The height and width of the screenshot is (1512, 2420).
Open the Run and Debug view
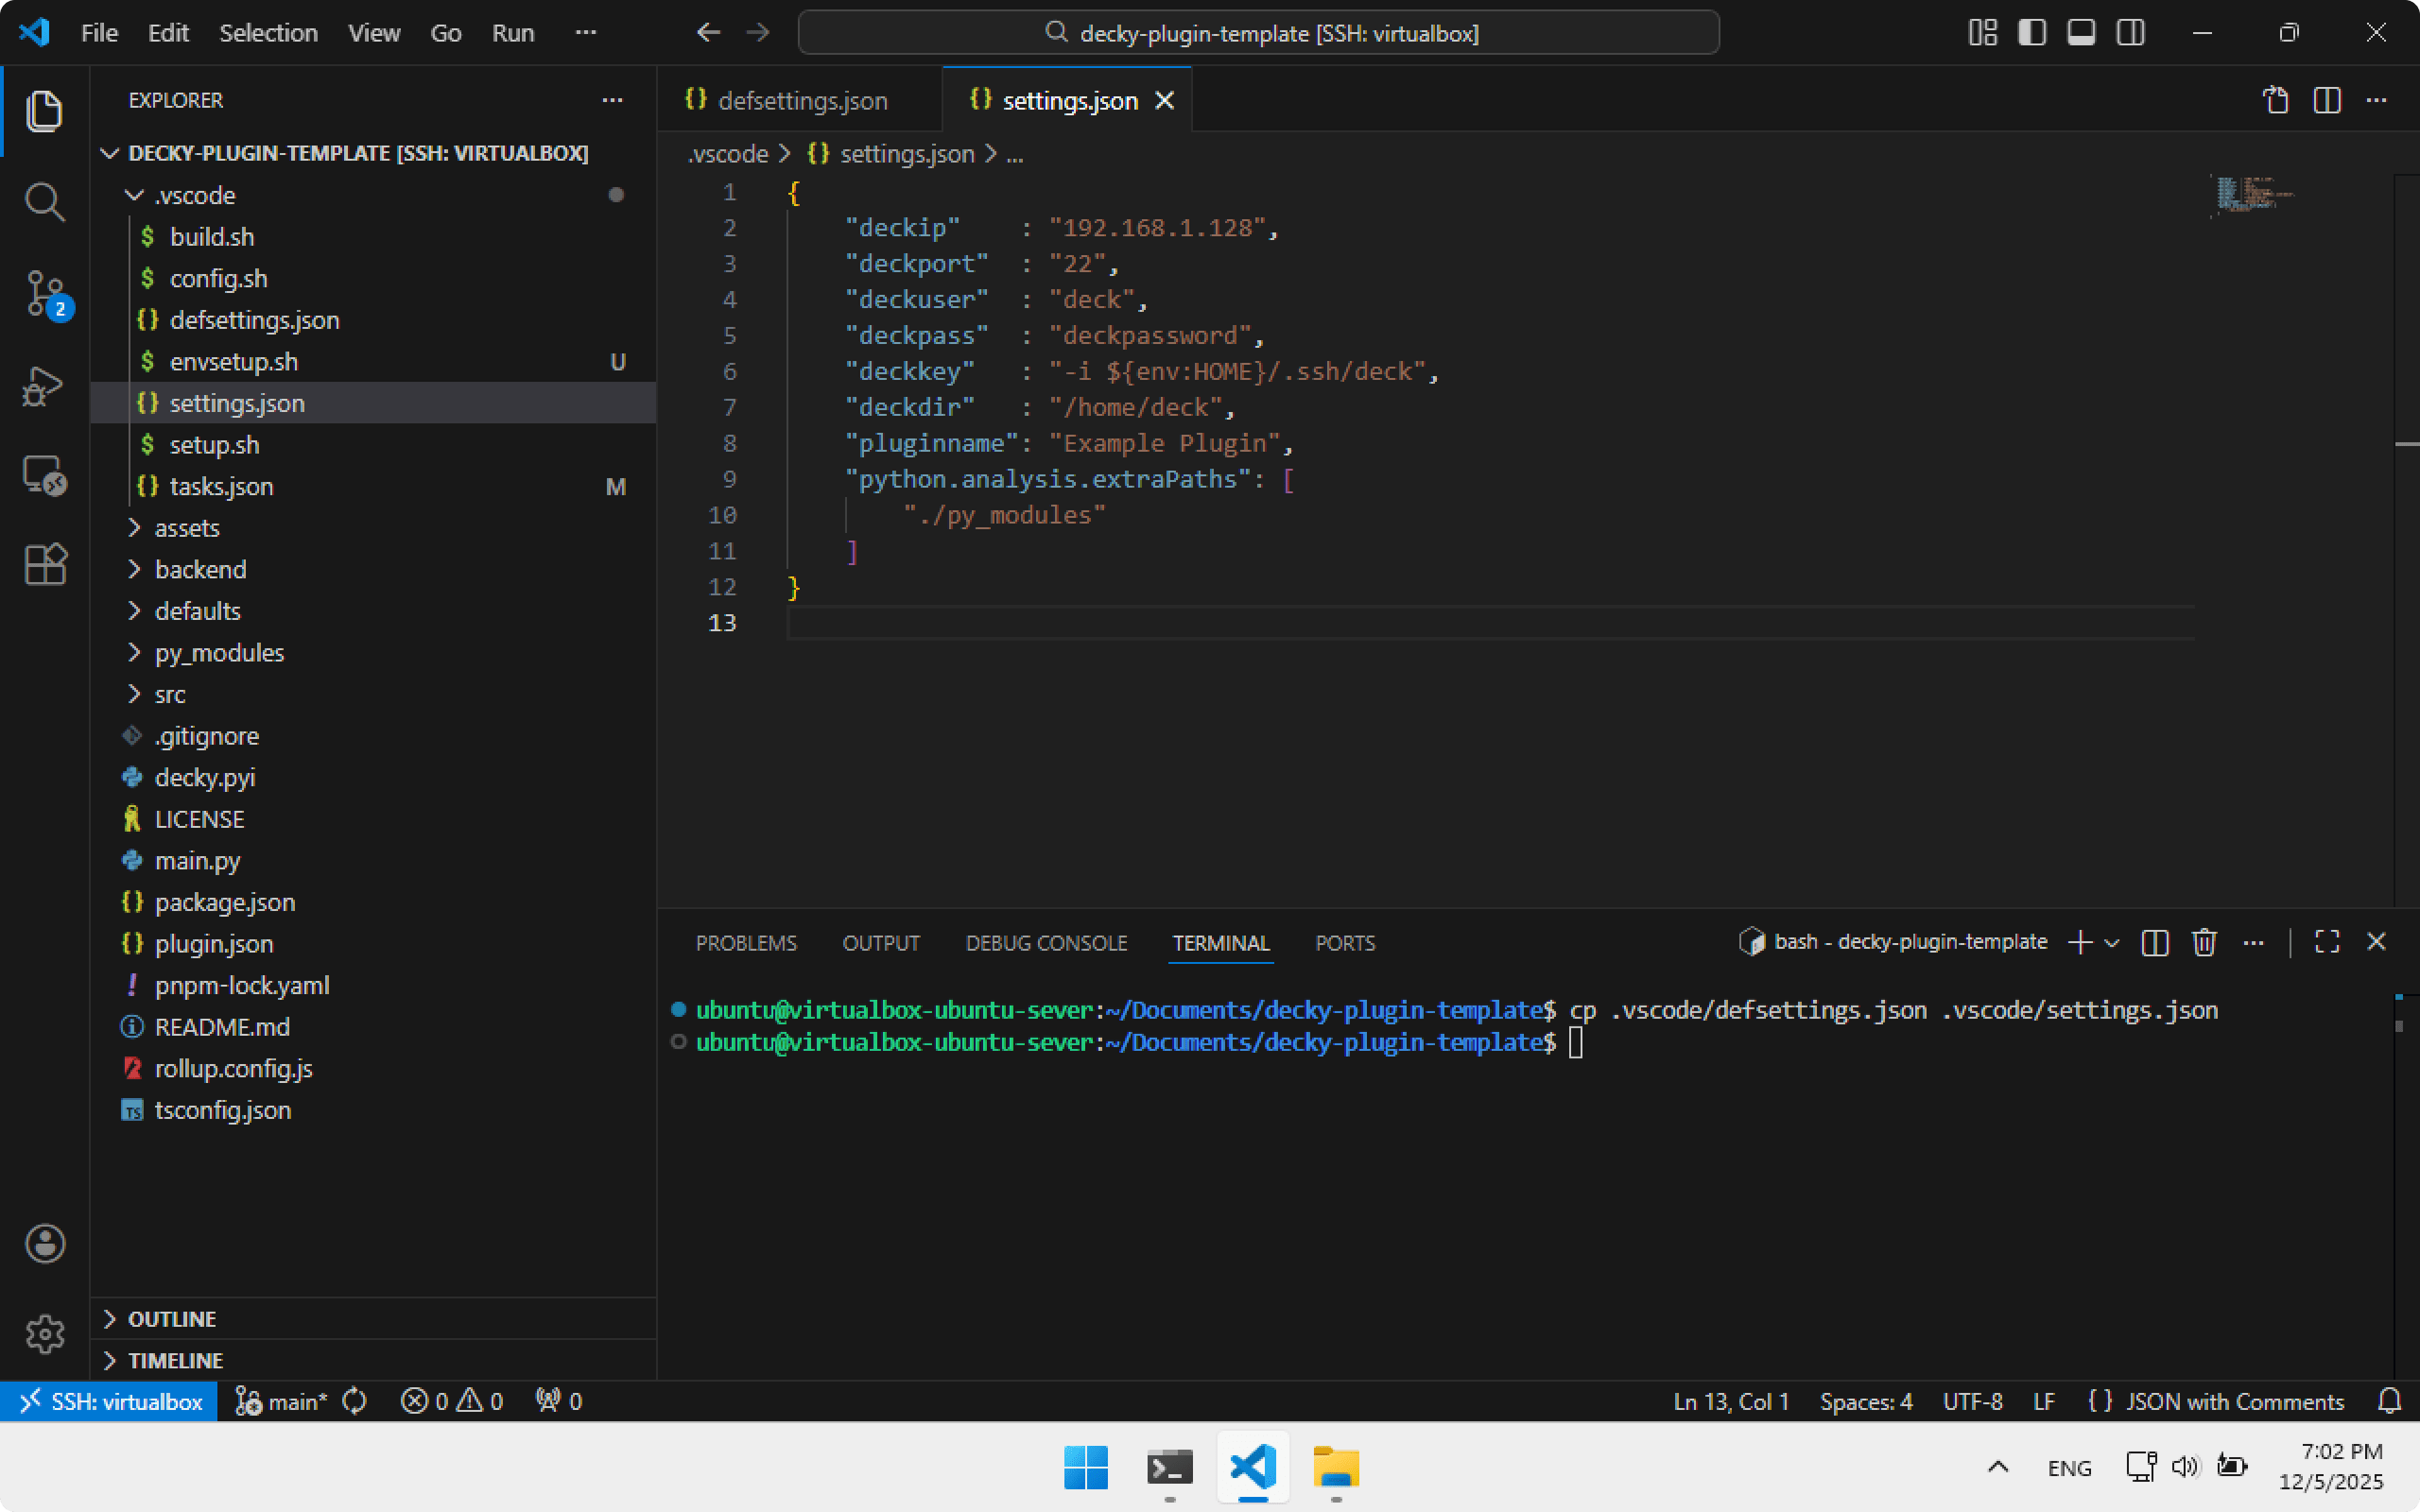click(44, 386)
